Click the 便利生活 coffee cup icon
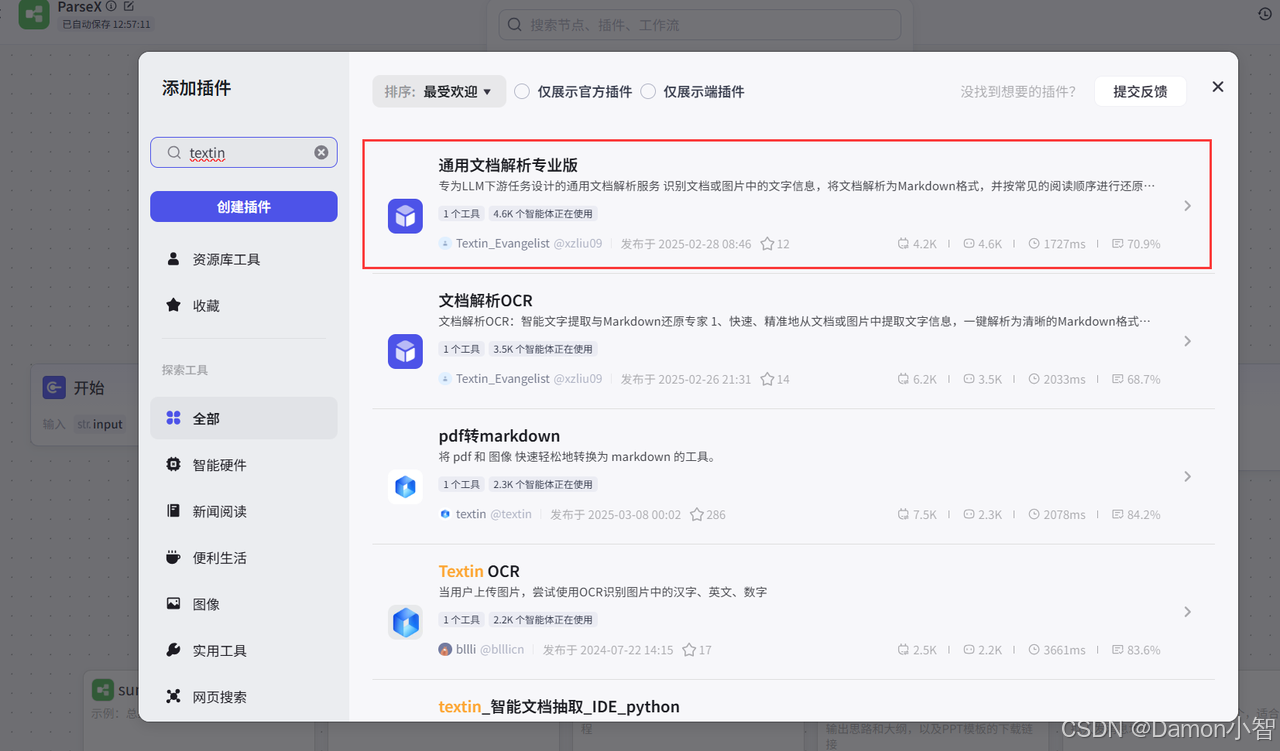The width and height of the screenshot is (1280, 751). [x=173, y=558]
